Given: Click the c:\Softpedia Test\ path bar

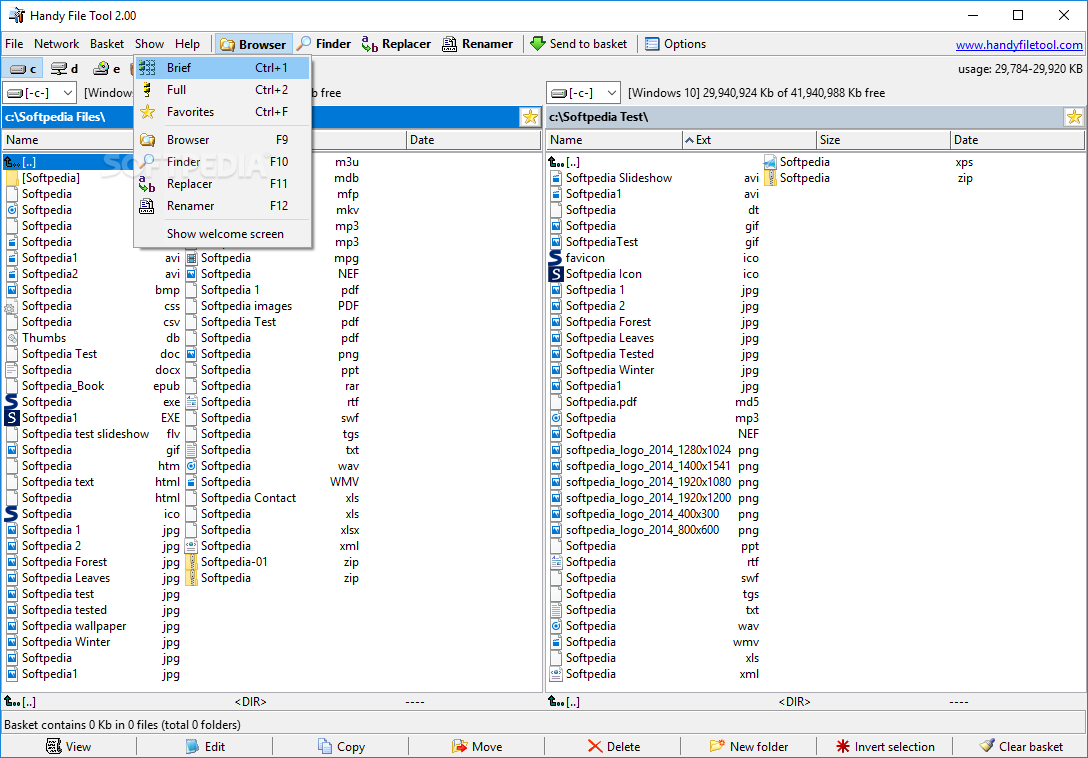Looking at the screenshot, I should click(805, 117).
